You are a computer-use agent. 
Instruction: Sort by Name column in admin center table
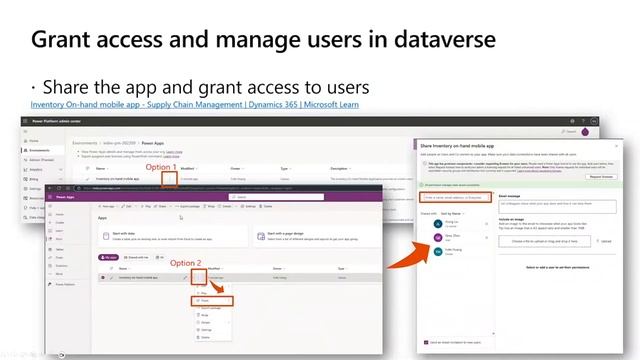(x=102, y=169)
